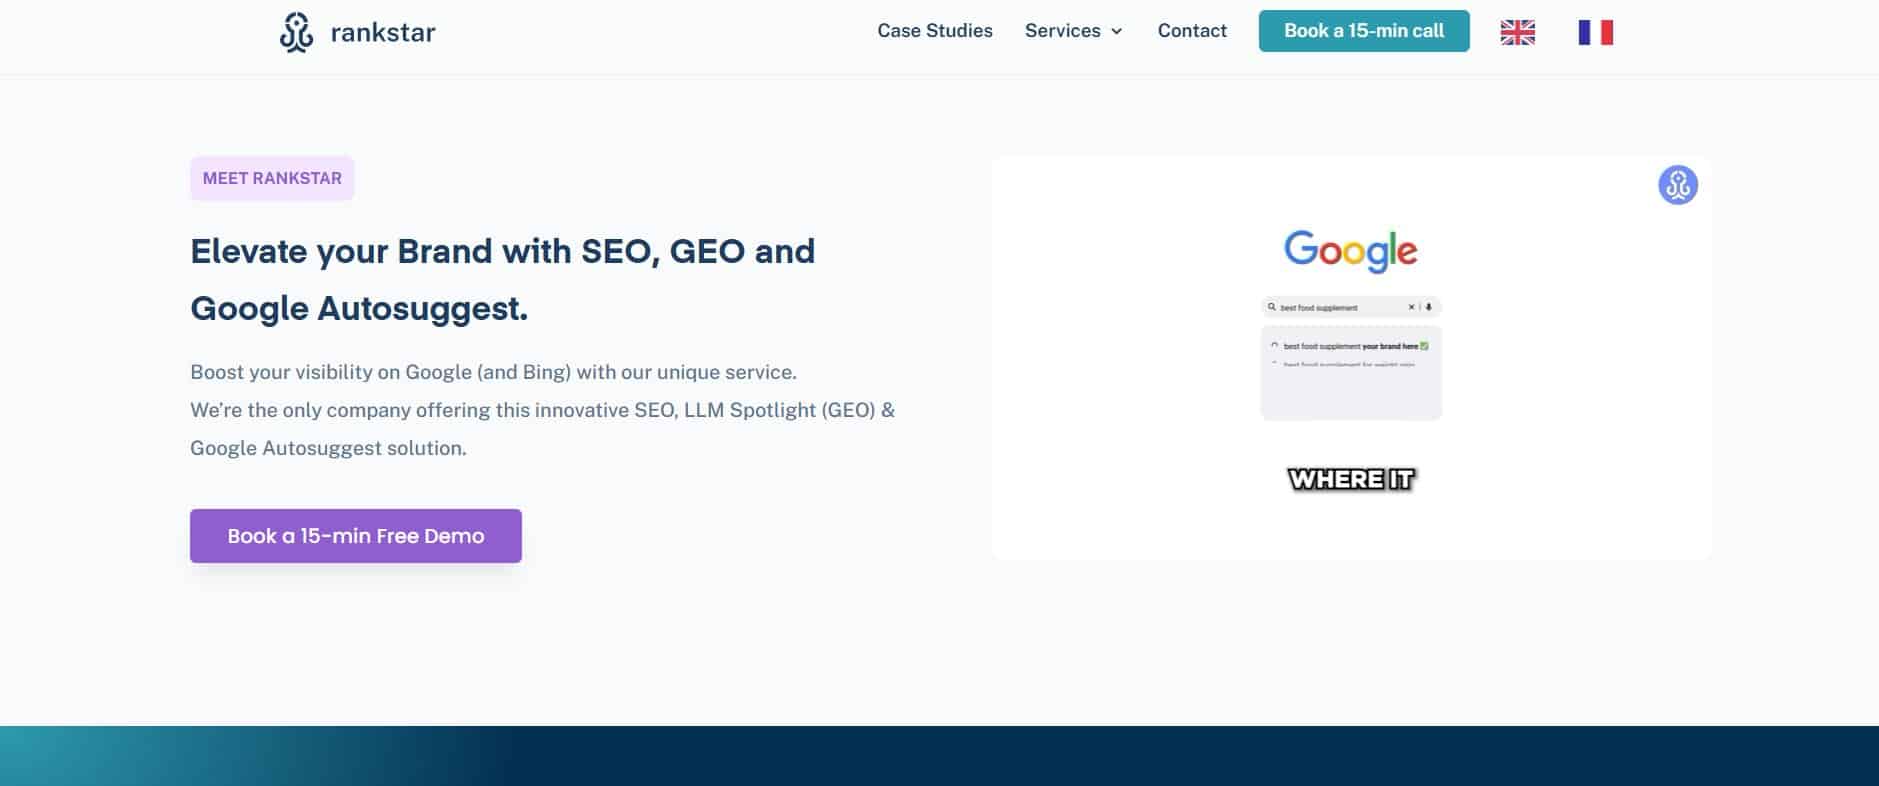
Task: Click the rankstar logo icon in header
Action: pos(296,32)
